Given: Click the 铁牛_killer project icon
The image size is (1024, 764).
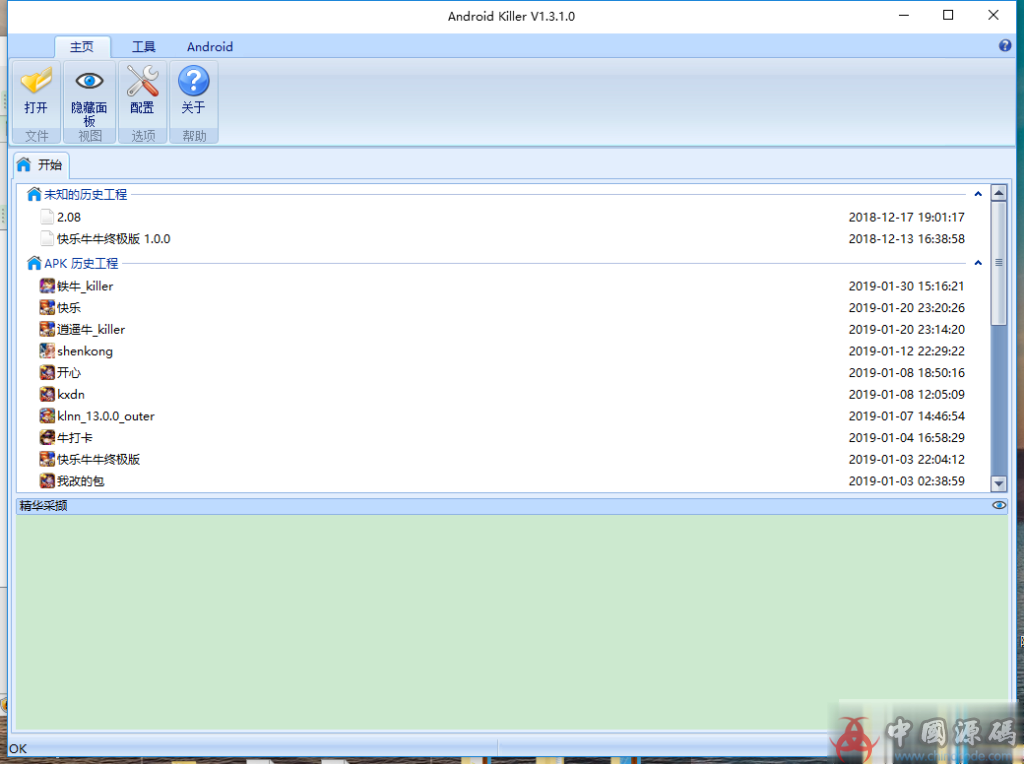Looking at the screenshot, I should pos(47,286).
